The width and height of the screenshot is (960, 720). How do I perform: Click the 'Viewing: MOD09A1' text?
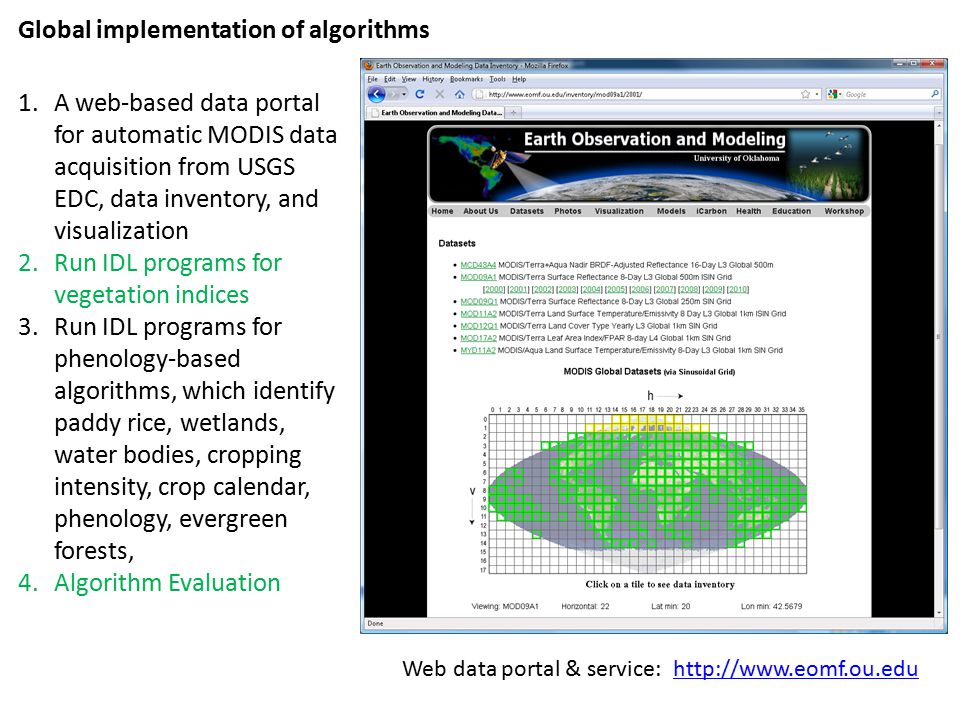505,606
